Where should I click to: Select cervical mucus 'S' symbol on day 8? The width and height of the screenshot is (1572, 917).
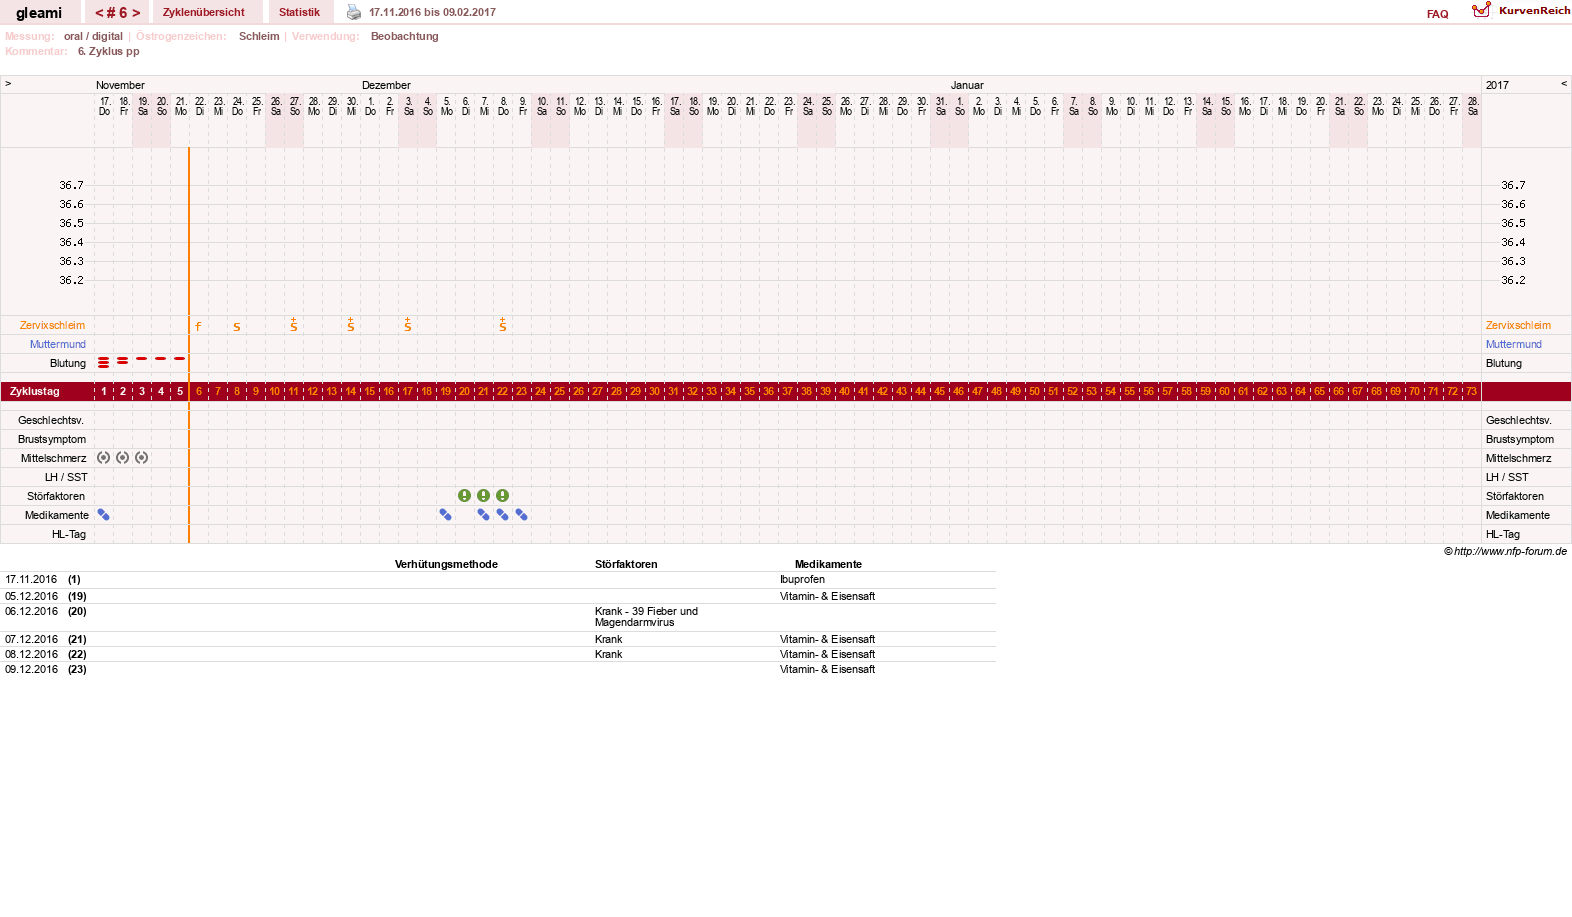237,327
